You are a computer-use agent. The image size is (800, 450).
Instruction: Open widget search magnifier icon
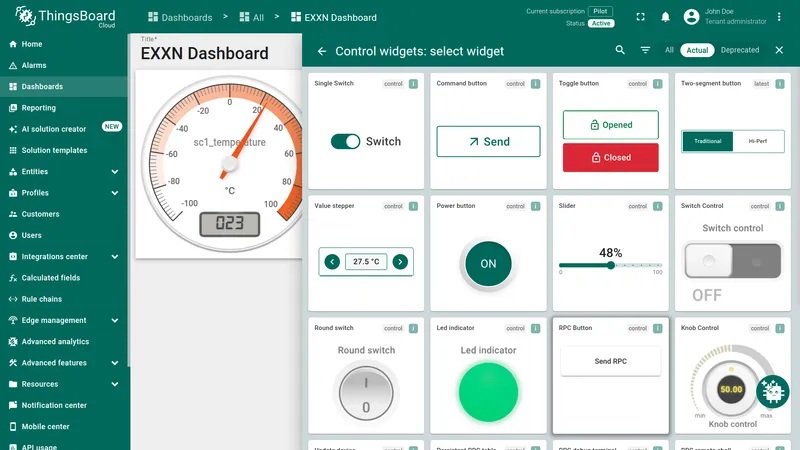pos(620,50)
